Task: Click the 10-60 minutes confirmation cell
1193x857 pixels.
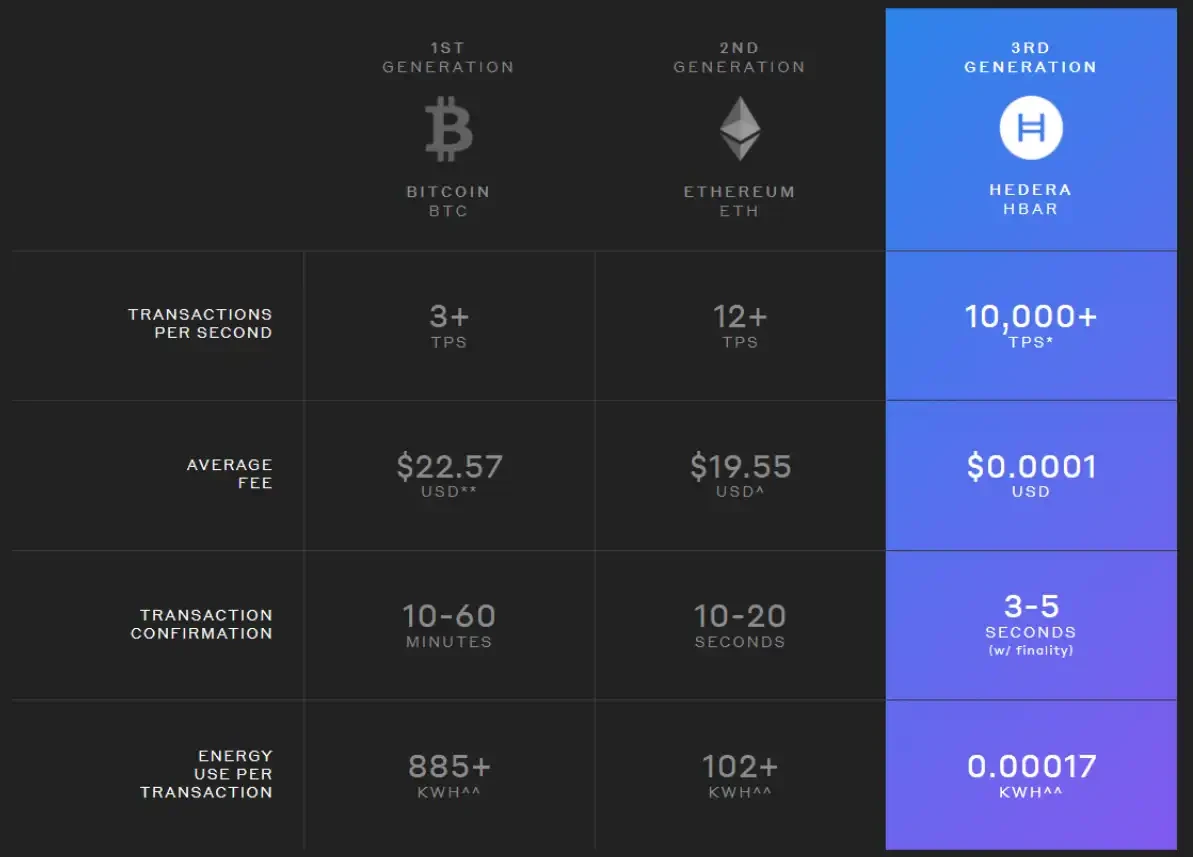Action: (x=449, y=625)
